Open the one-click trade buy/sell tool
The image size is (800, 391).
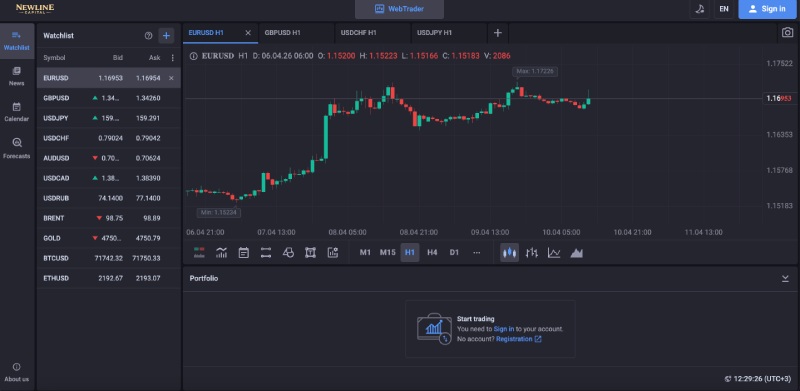(199, 252)
